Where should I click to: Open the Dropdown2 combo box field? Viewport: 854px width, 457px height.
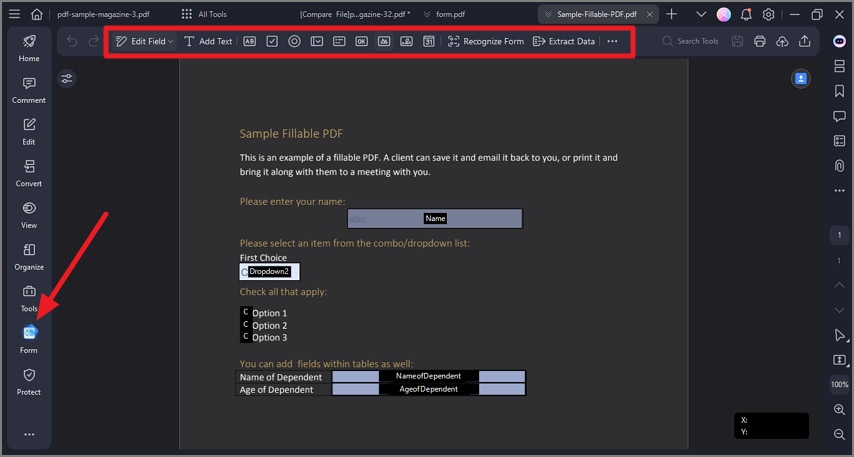pos(270,271)
